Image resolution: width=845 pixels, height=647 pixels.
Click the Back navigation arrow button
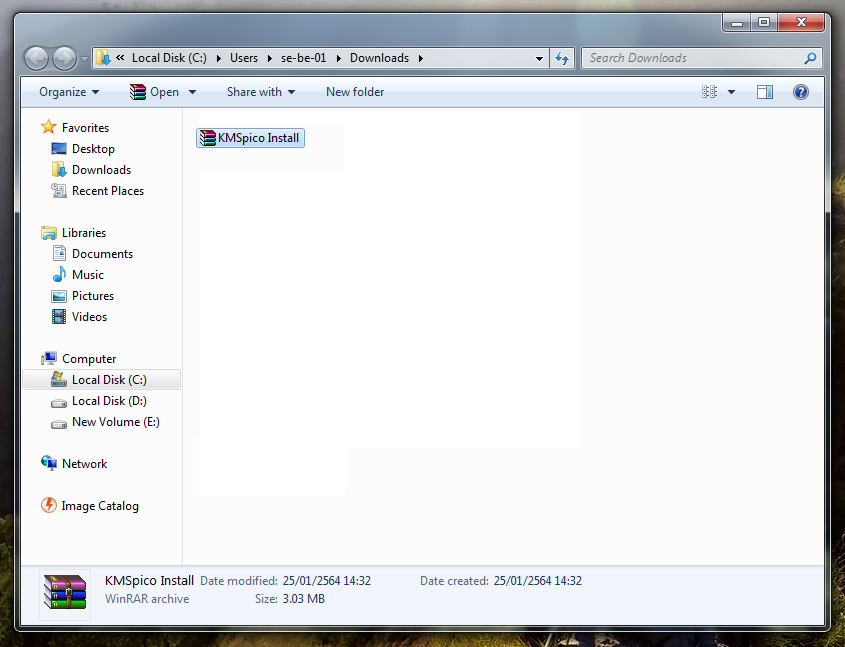tap(37, 58)
